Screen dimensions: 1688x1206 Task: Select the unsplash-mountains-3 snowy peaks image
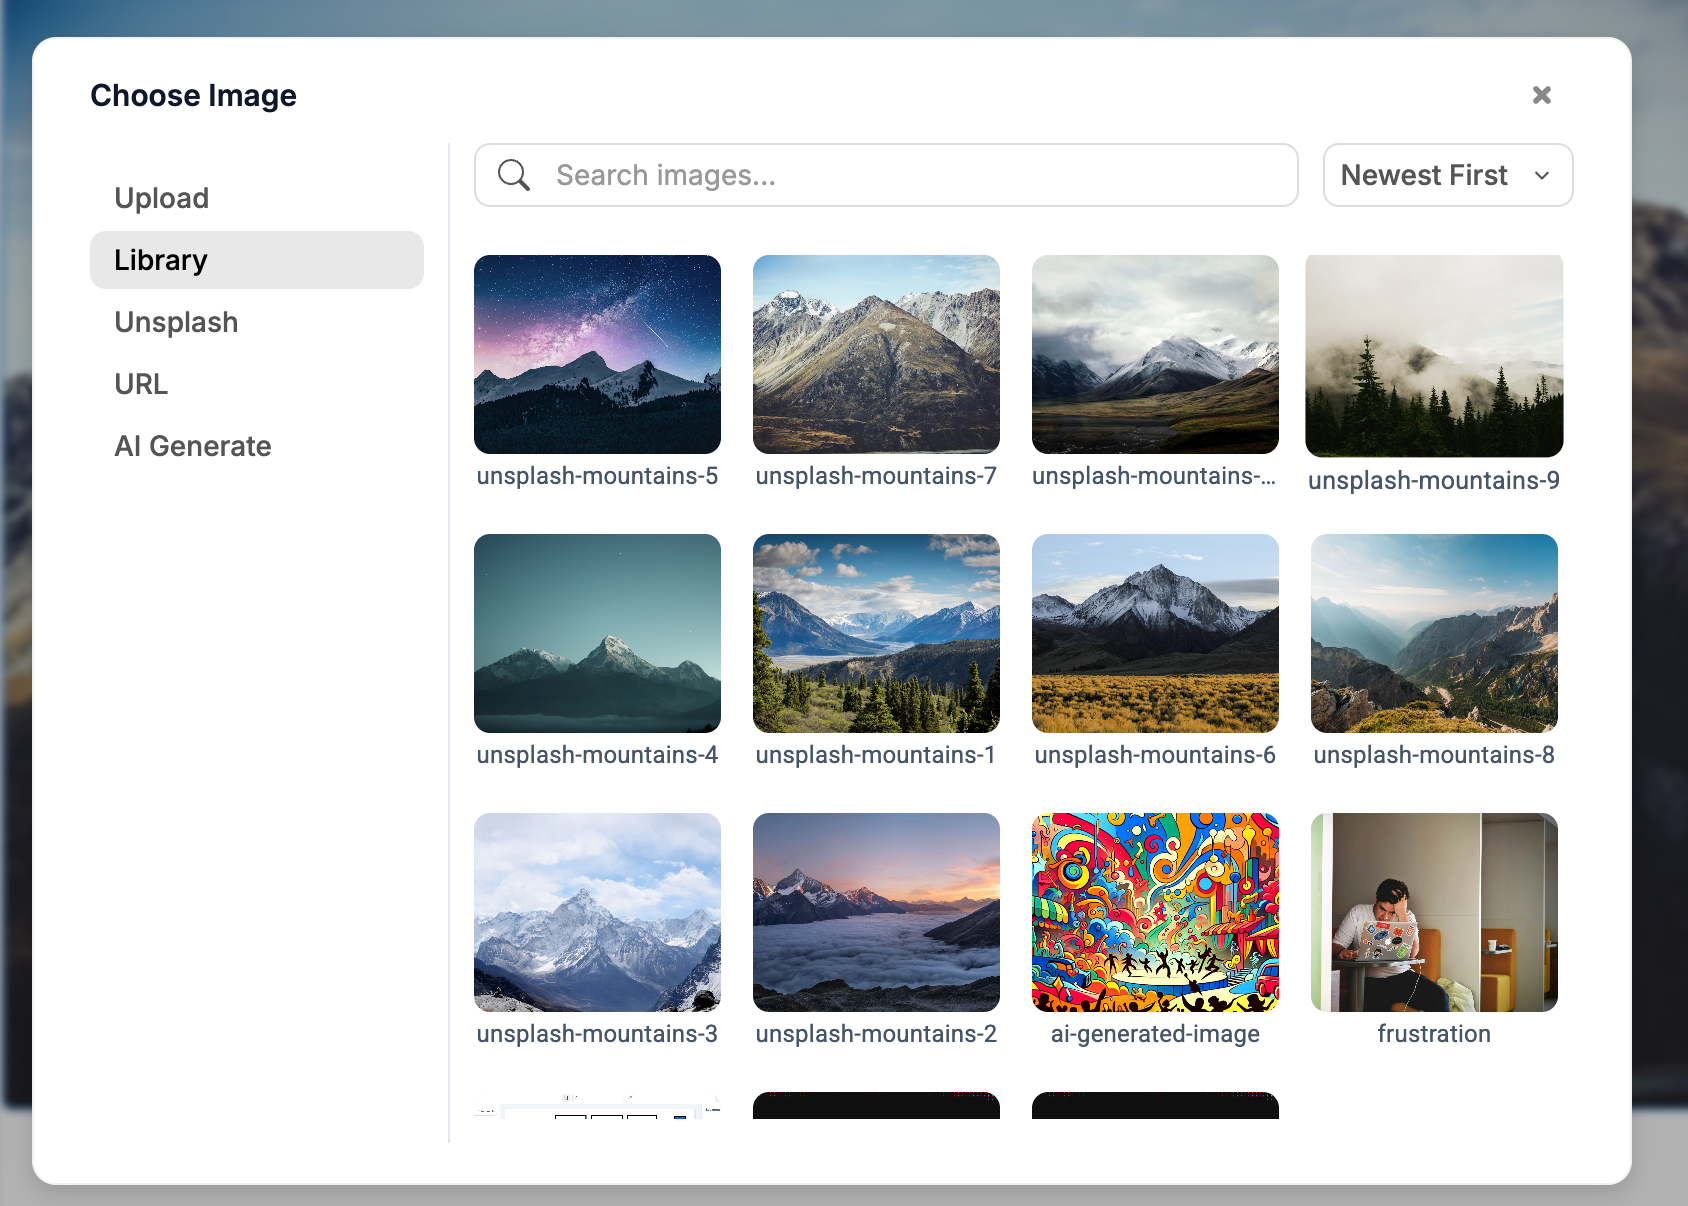point(597,912)
